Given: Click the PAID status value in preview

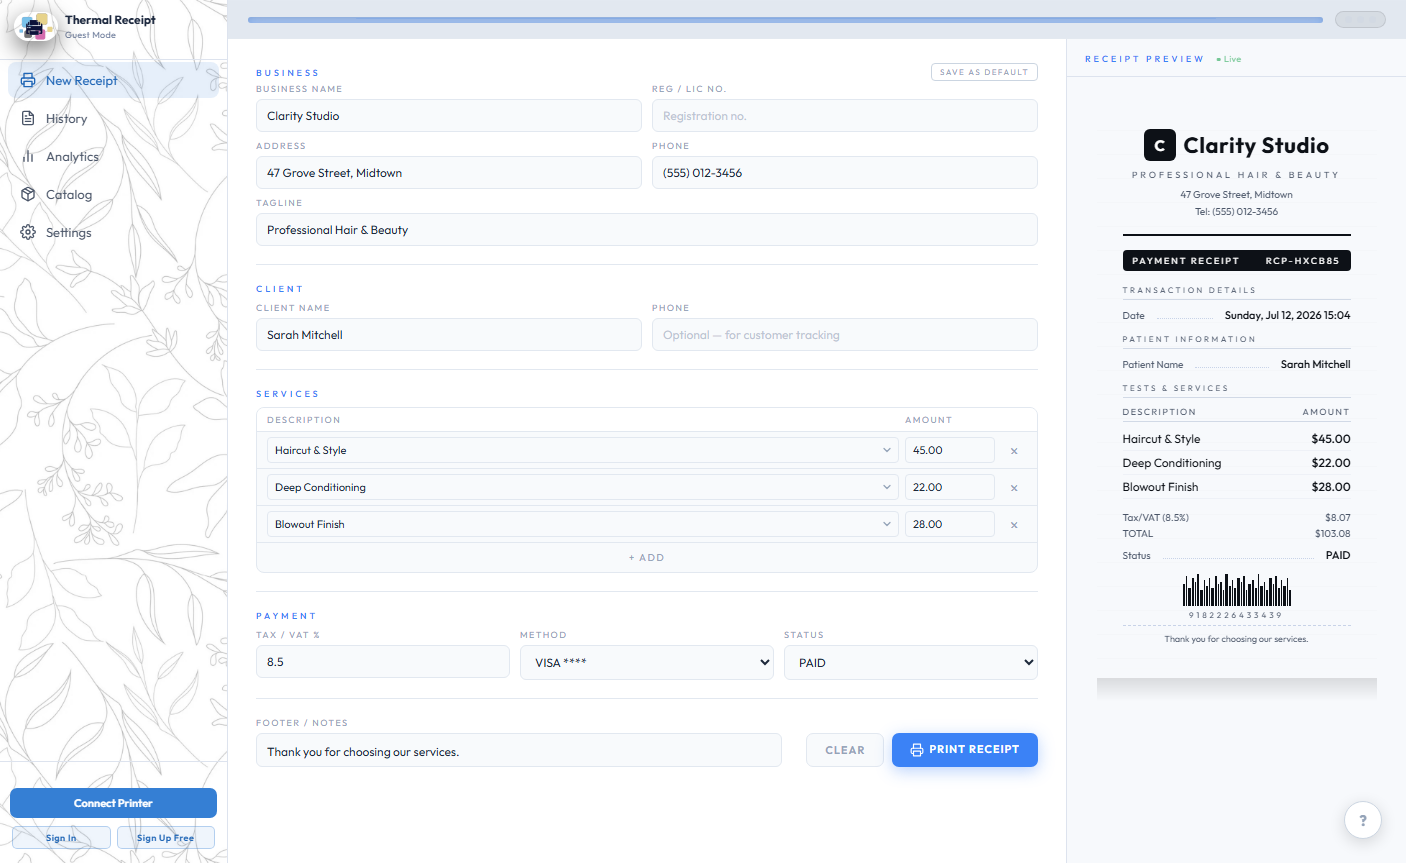Looking at the screenshot, I should pos(1338,555).
